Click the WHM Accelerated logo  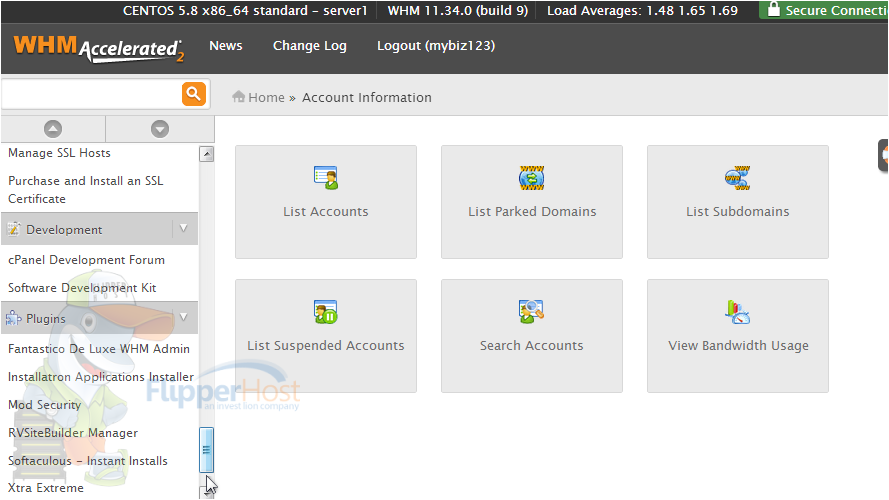click(99, 49)
